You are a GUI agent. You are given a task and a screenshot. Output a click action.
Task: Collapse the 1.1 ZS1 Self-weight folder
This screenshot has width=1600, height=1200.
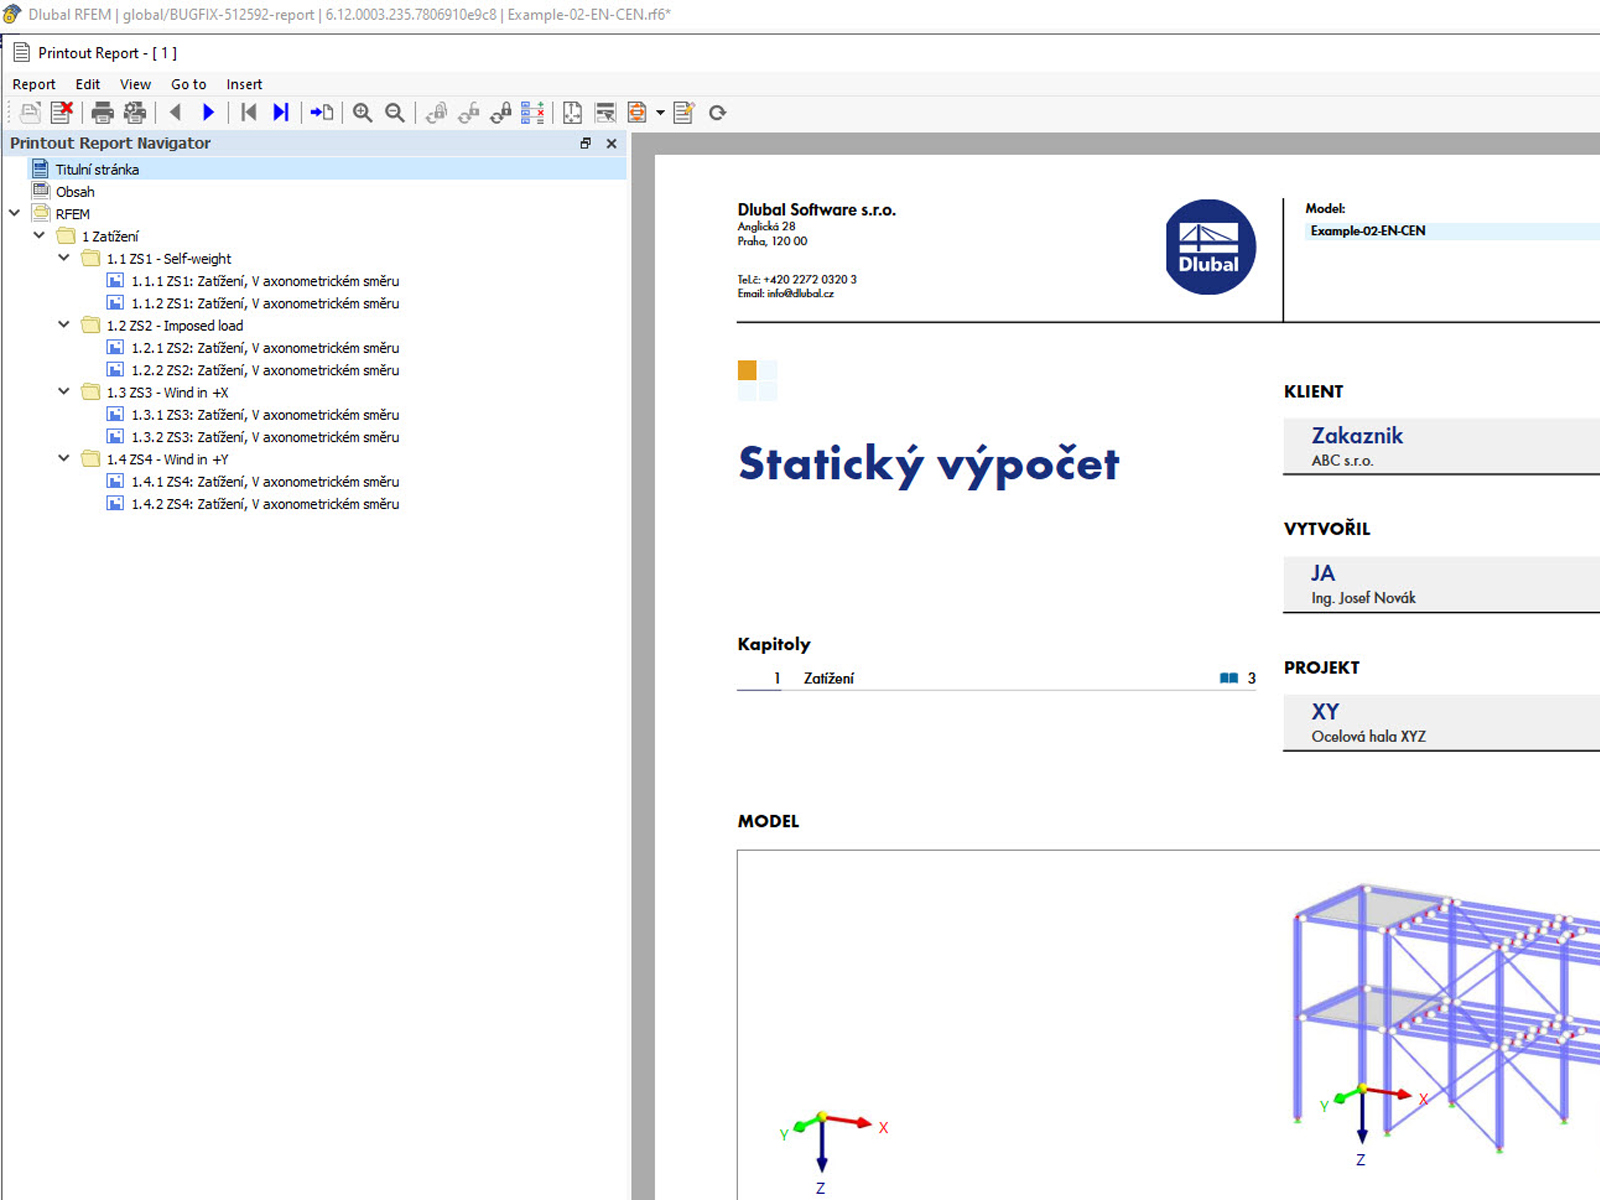point(63,257)
